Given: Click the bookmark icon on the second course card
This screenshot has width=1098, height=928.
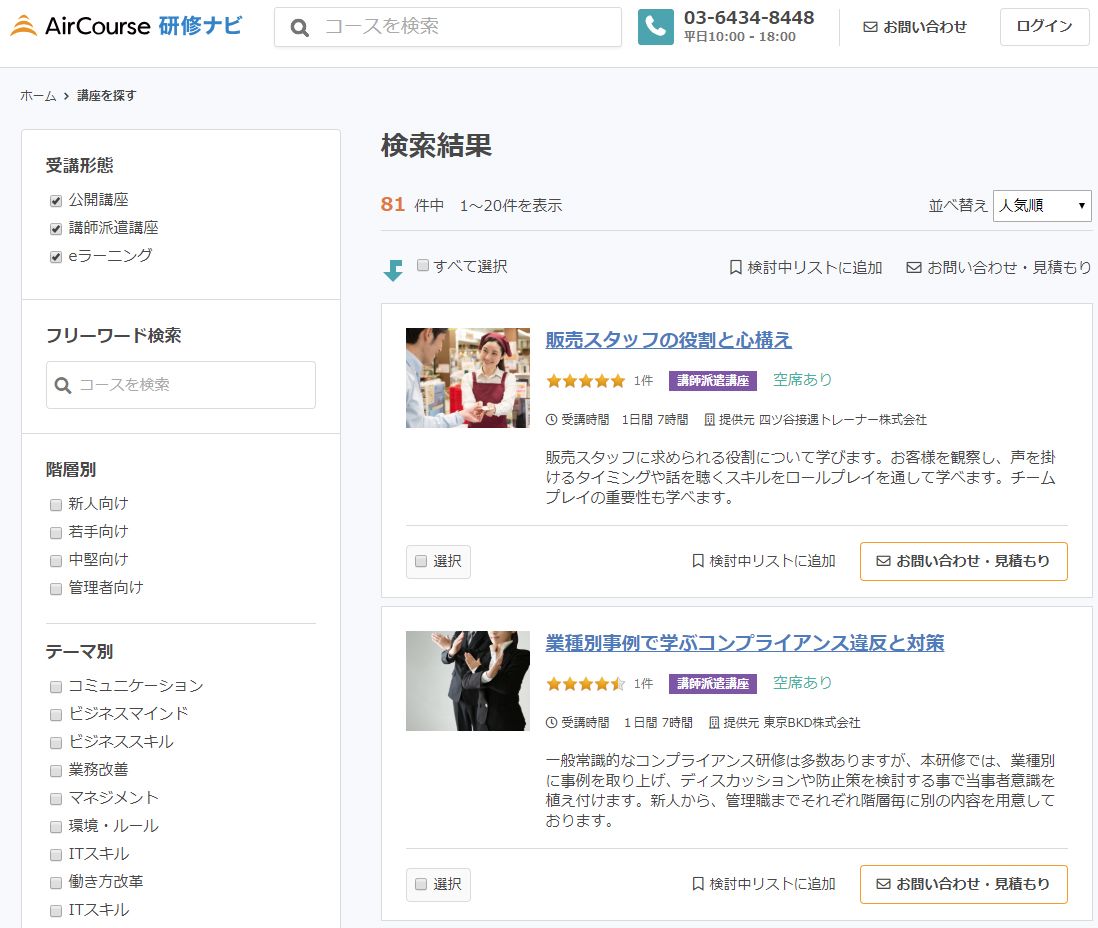Looking at the screenshot, I should [x=698, y=884].
